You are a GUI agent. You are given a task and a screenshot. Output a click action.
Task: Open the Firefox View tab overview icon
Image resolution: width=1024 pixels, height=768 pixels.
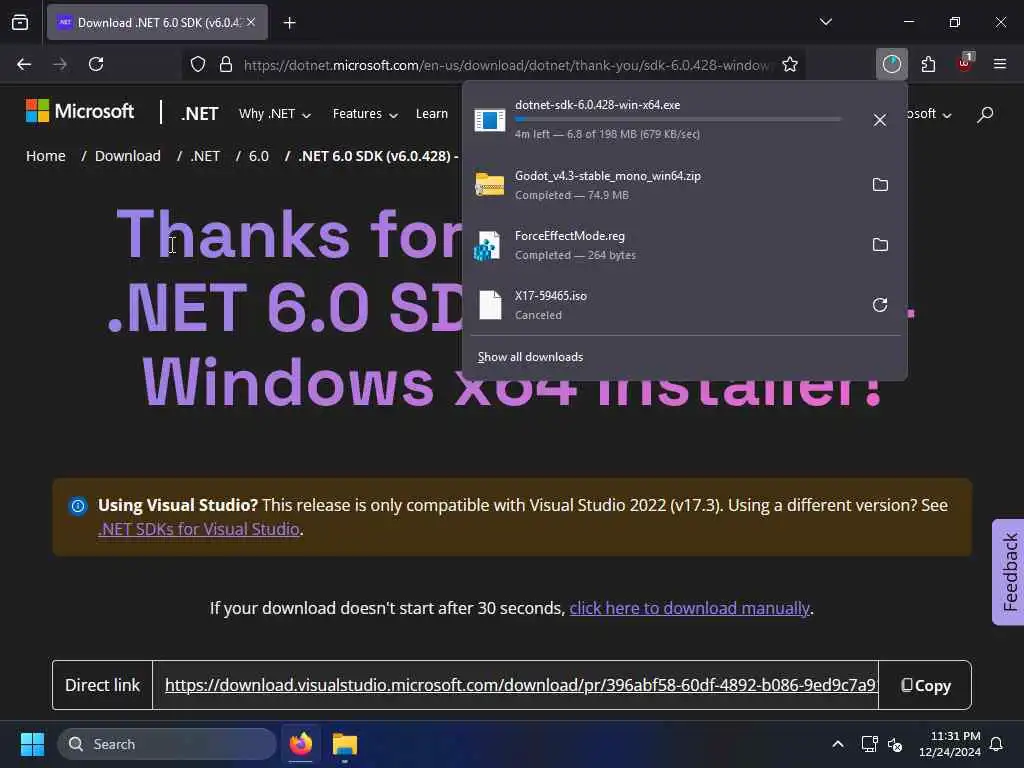click(20, 22)
